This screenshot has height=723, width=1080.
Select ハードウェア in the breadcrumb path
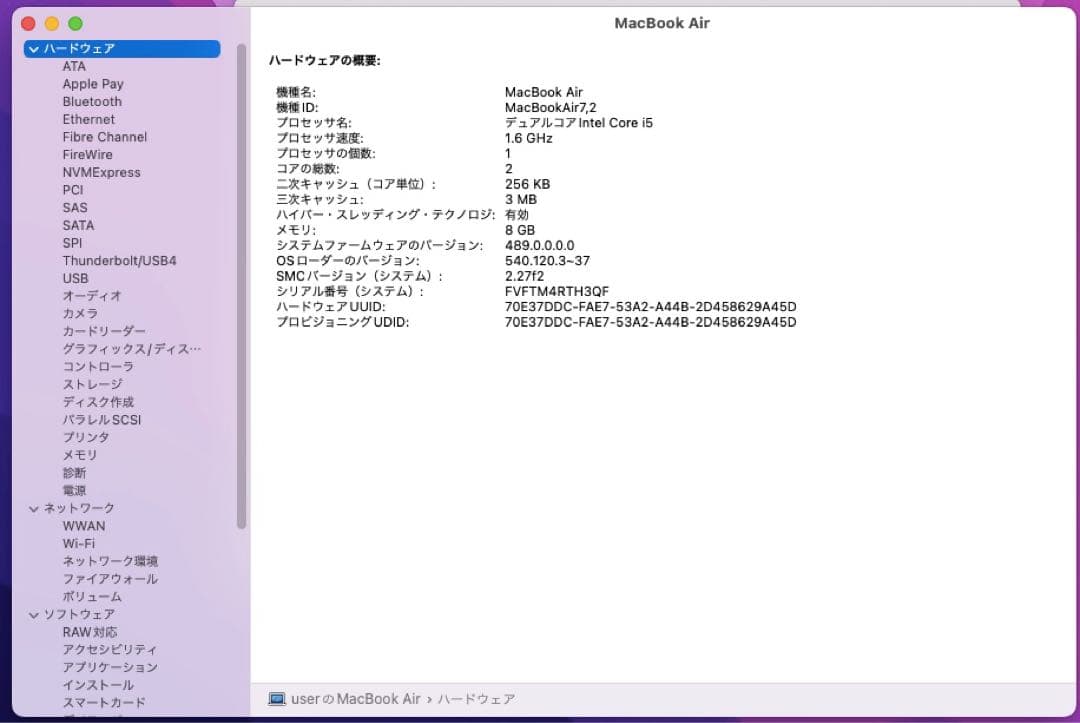coord(477,698)
